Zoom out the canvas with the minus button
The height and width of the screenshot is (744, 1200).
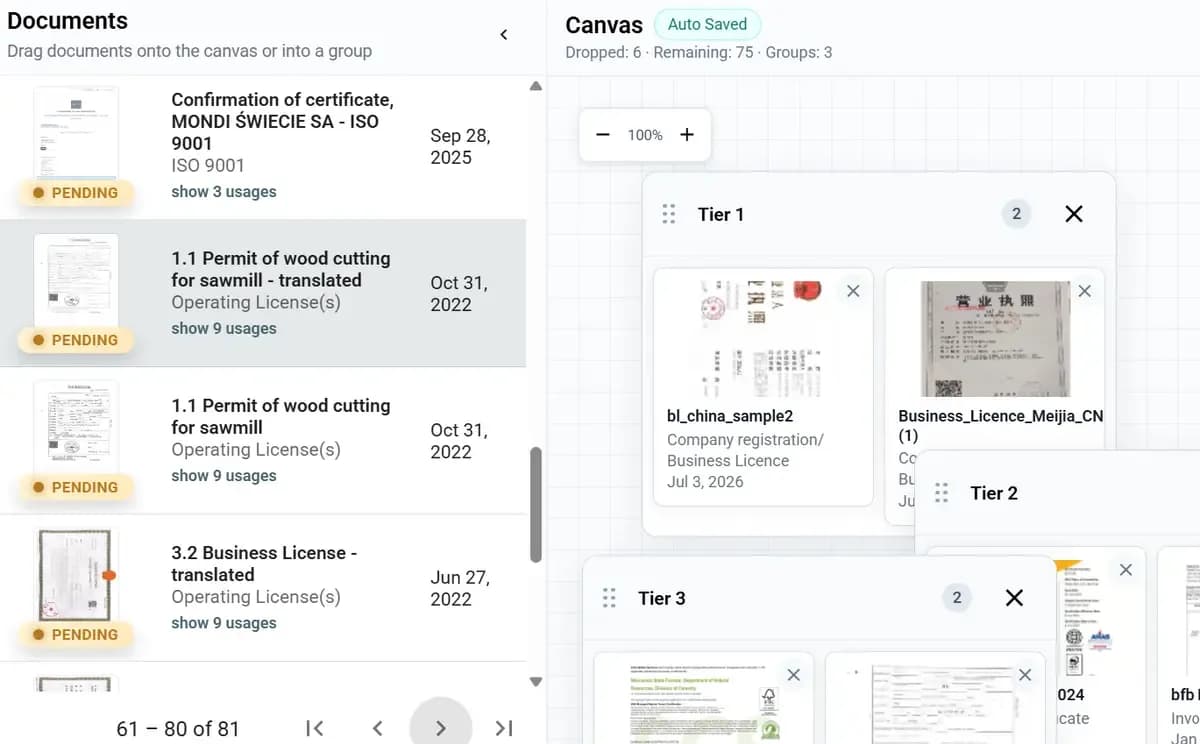603,135
